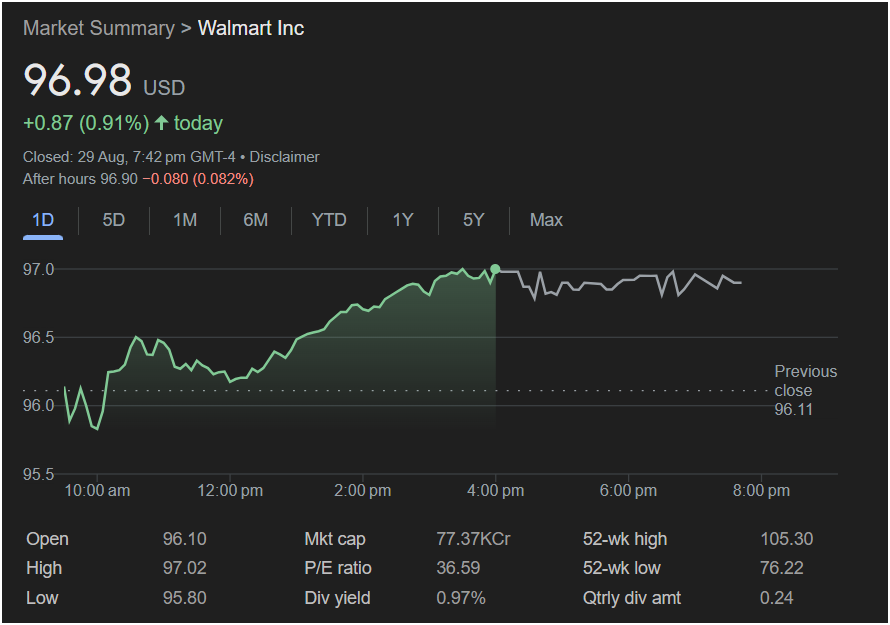Click the High value 97.02
Screen dimensions: 890x625
(184, 568)
